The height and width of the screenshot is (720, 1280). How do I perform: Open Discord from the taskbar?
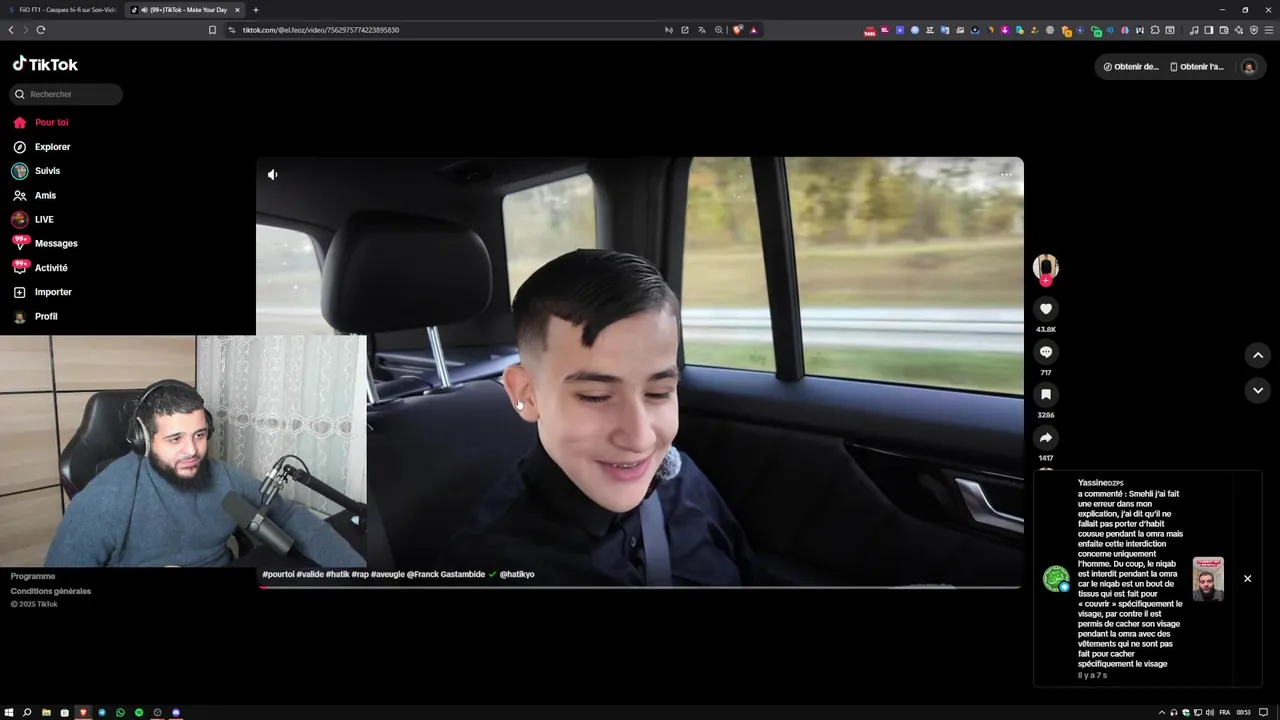tap(176, 712)
